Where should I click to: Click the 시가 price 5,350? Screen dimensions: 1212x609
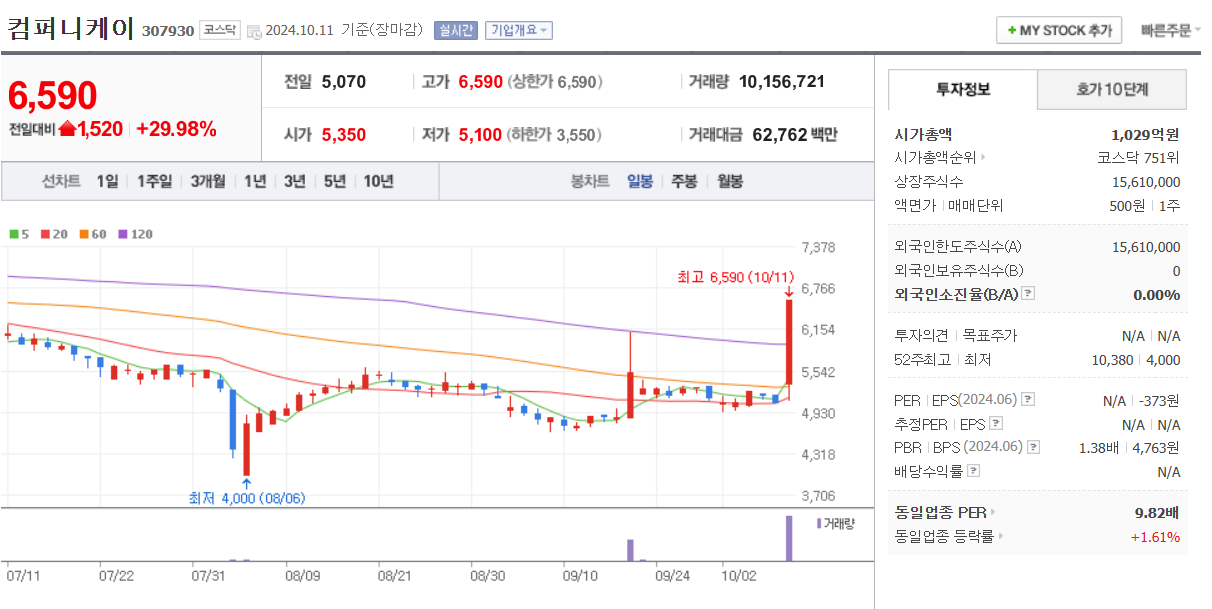344,134
